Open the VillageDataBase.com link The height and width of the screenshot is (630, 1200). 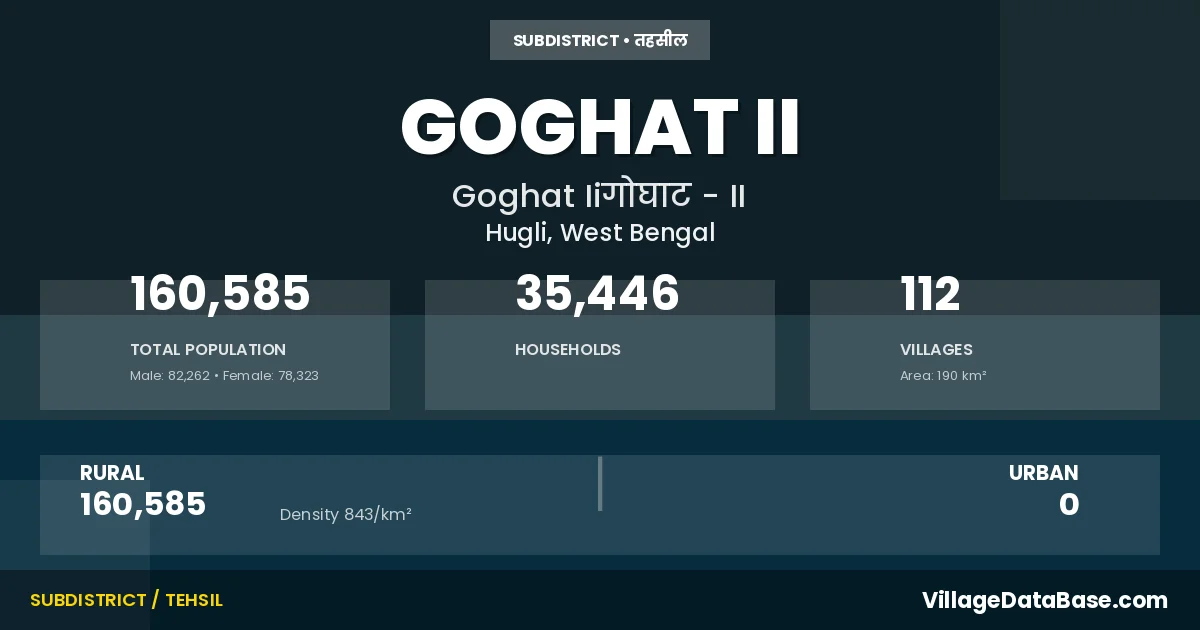(x=1044, y=600)
